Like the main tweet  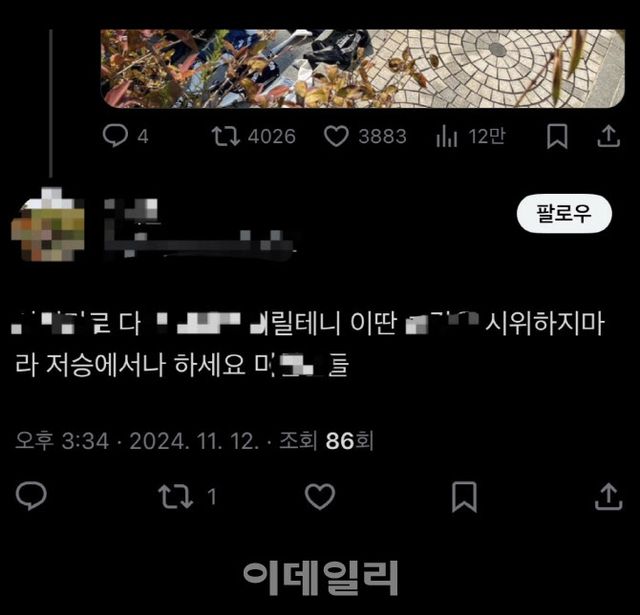(x=320, y=496)
